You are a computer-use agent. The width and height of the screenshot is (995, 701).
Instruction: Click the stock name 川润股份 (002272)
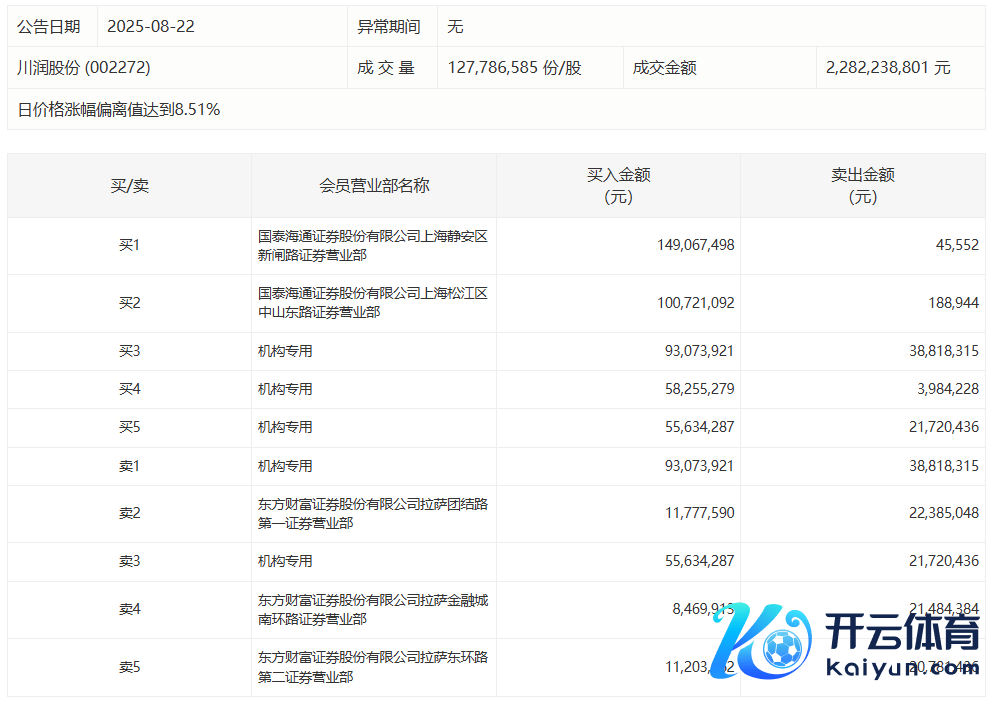84,68
